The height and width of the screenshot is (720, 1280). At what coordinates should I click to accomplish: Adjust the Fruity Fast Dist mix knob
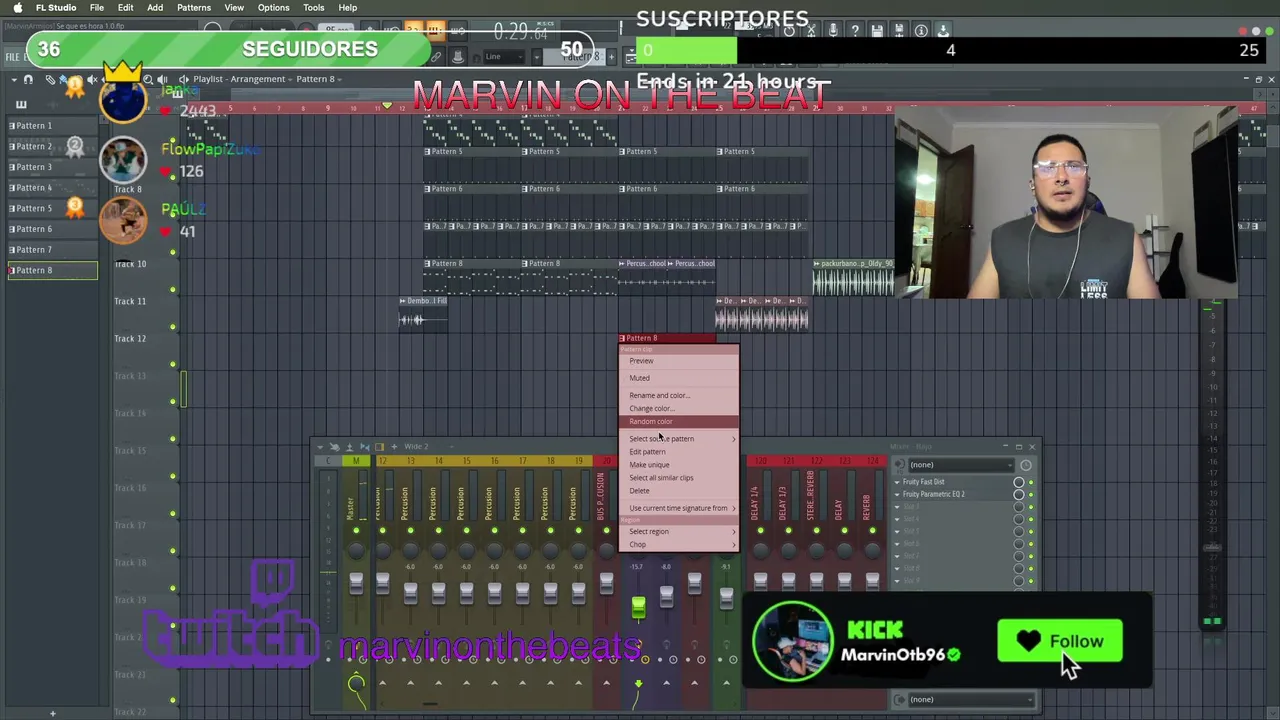click(x=1019, y=482)
